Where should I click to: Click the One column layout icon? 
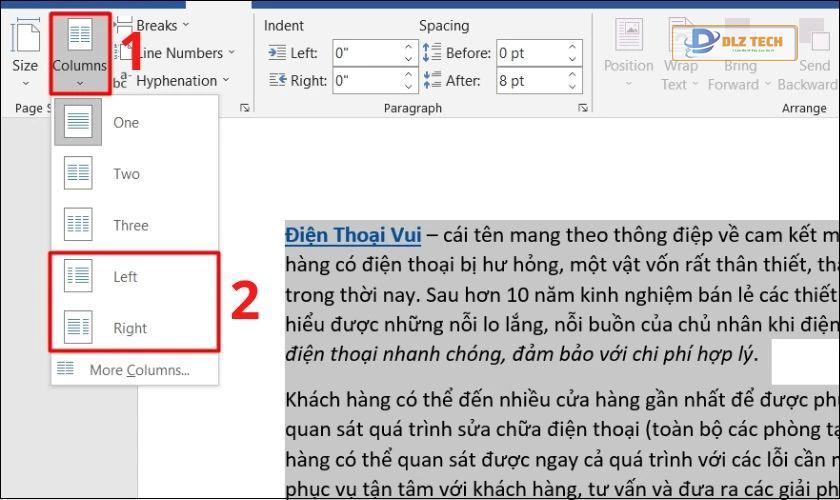tap(78, 122)
